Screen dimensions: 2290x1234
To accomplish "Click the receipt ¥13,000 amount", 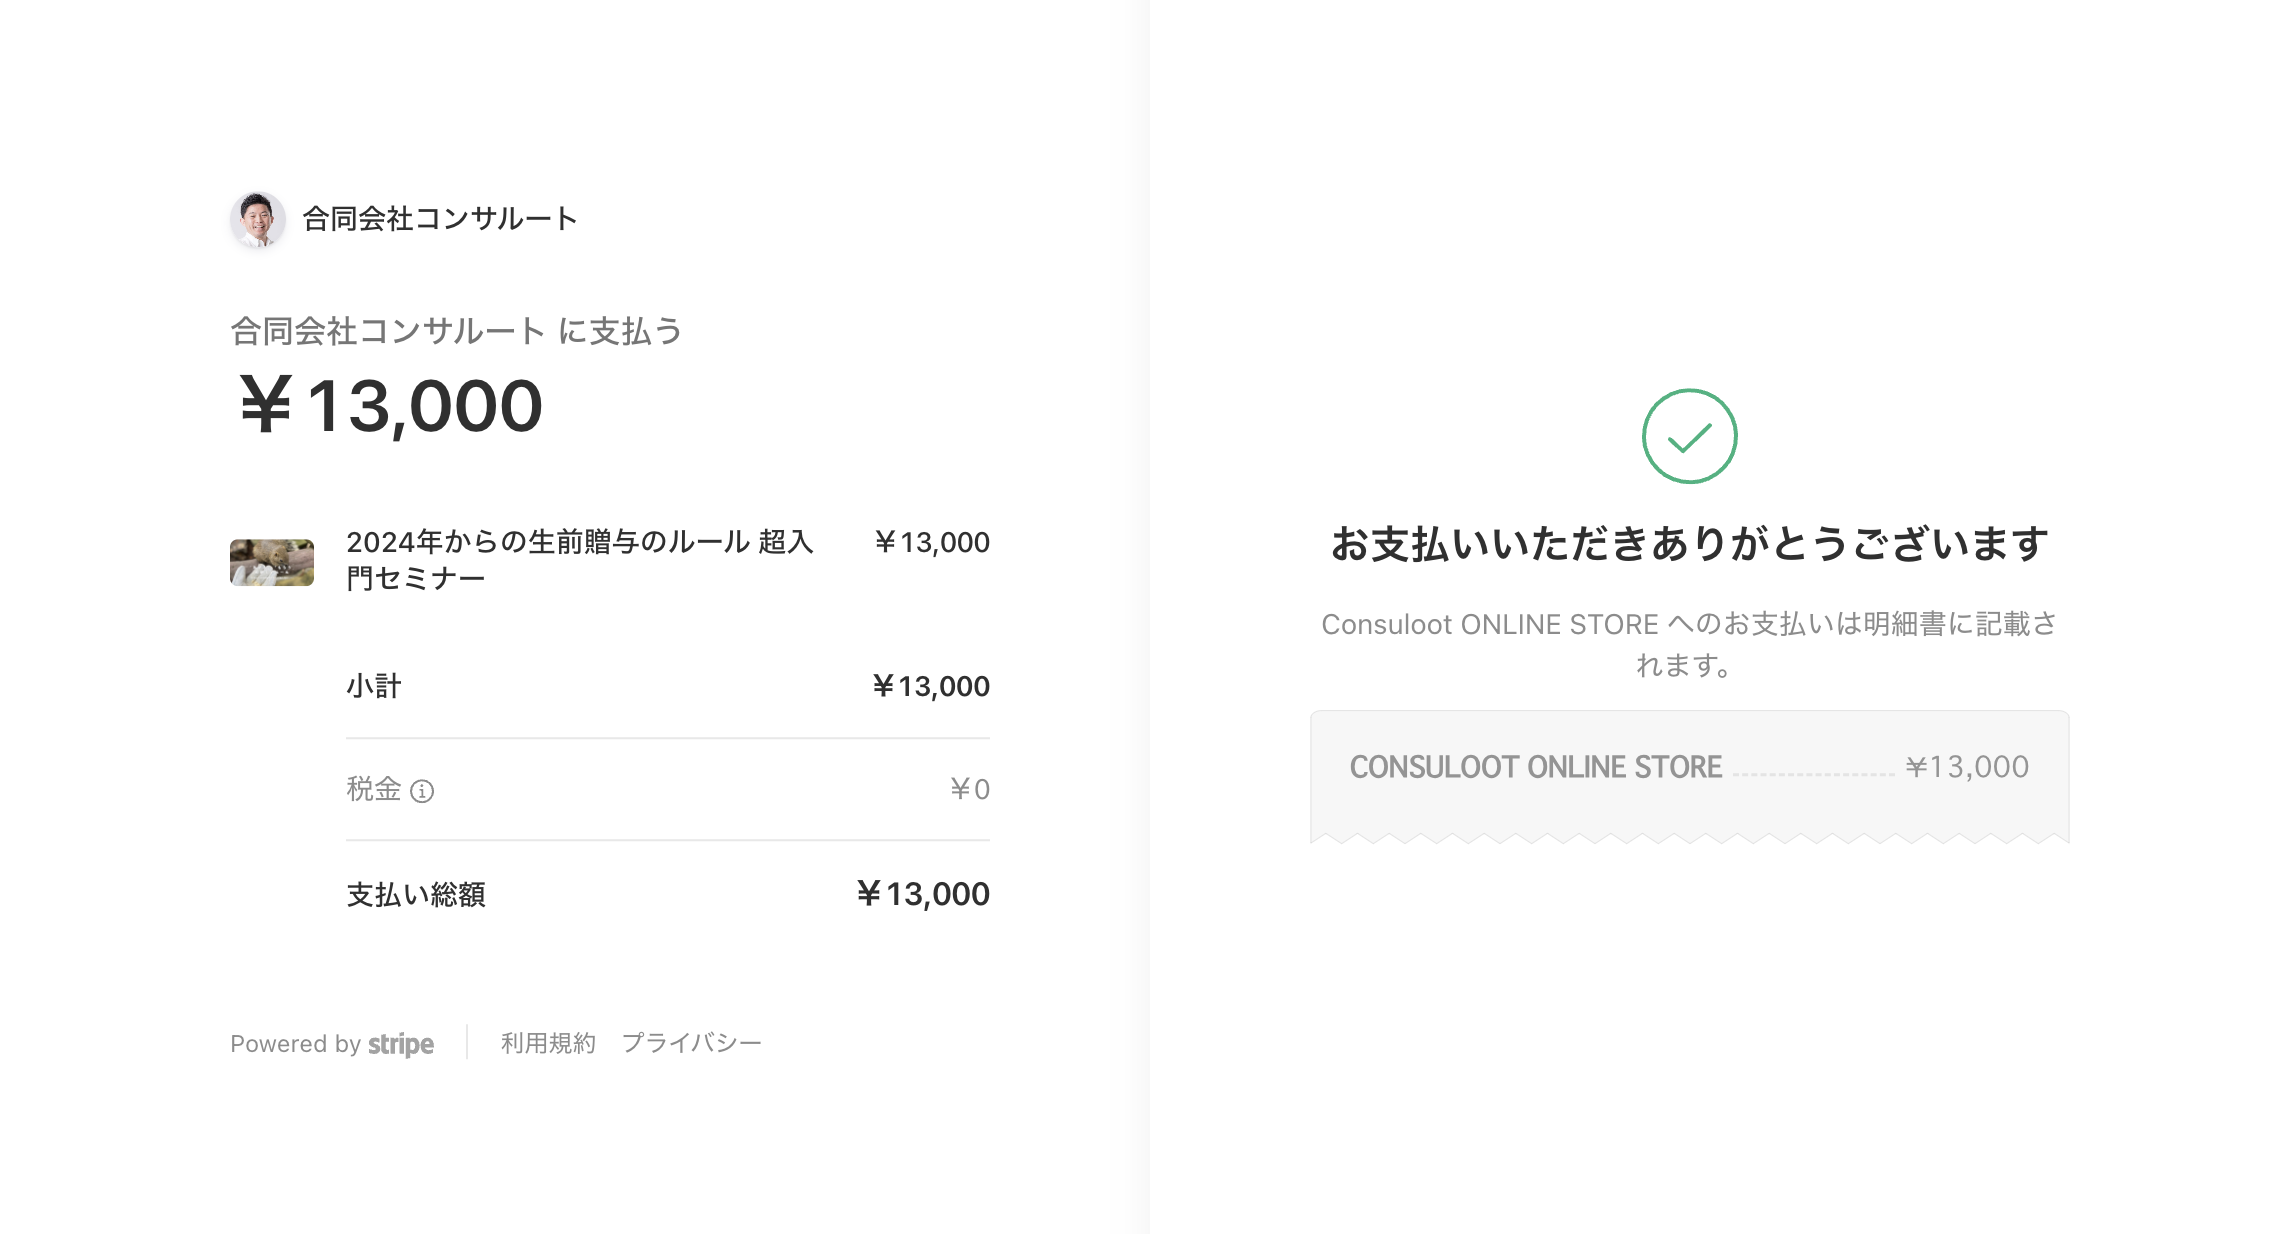I will 1967,767.
